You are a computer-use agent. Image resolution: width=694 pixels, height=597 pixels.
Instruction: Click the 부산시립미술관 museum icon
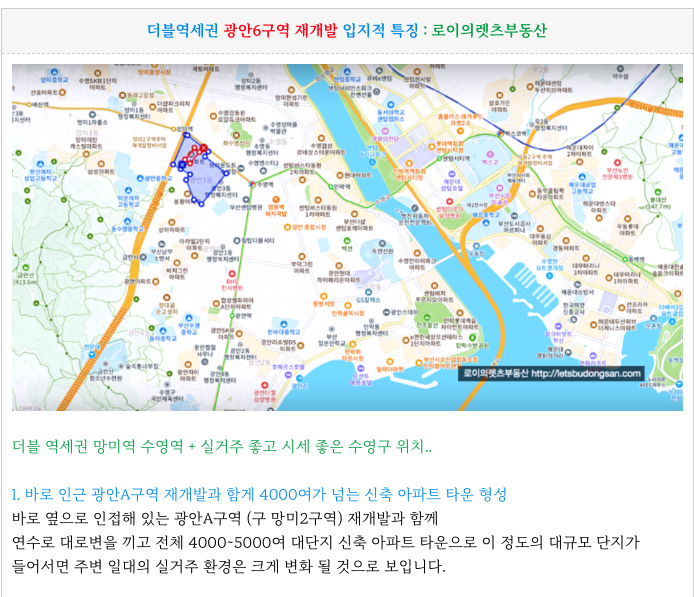coord(499,189)
